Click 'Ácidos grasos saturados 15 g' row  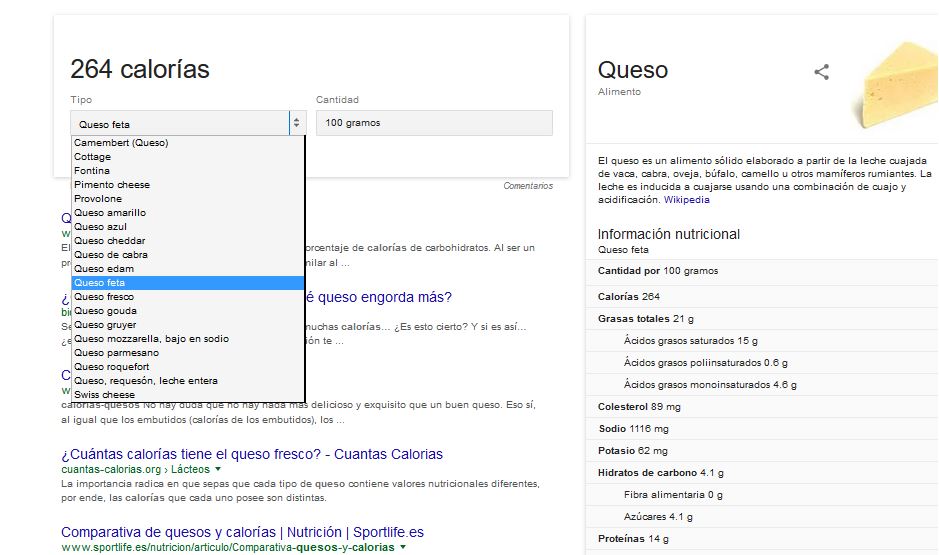click(x=762, y=341)
